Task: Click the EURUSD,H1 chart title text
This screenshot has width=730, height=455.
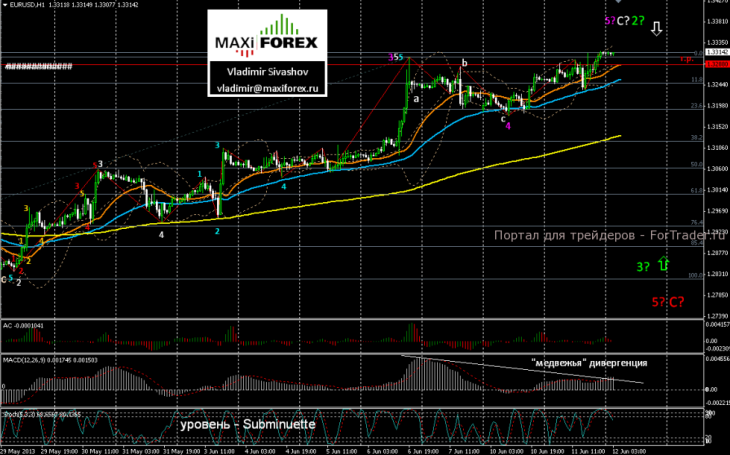Action: pos(27,4)
